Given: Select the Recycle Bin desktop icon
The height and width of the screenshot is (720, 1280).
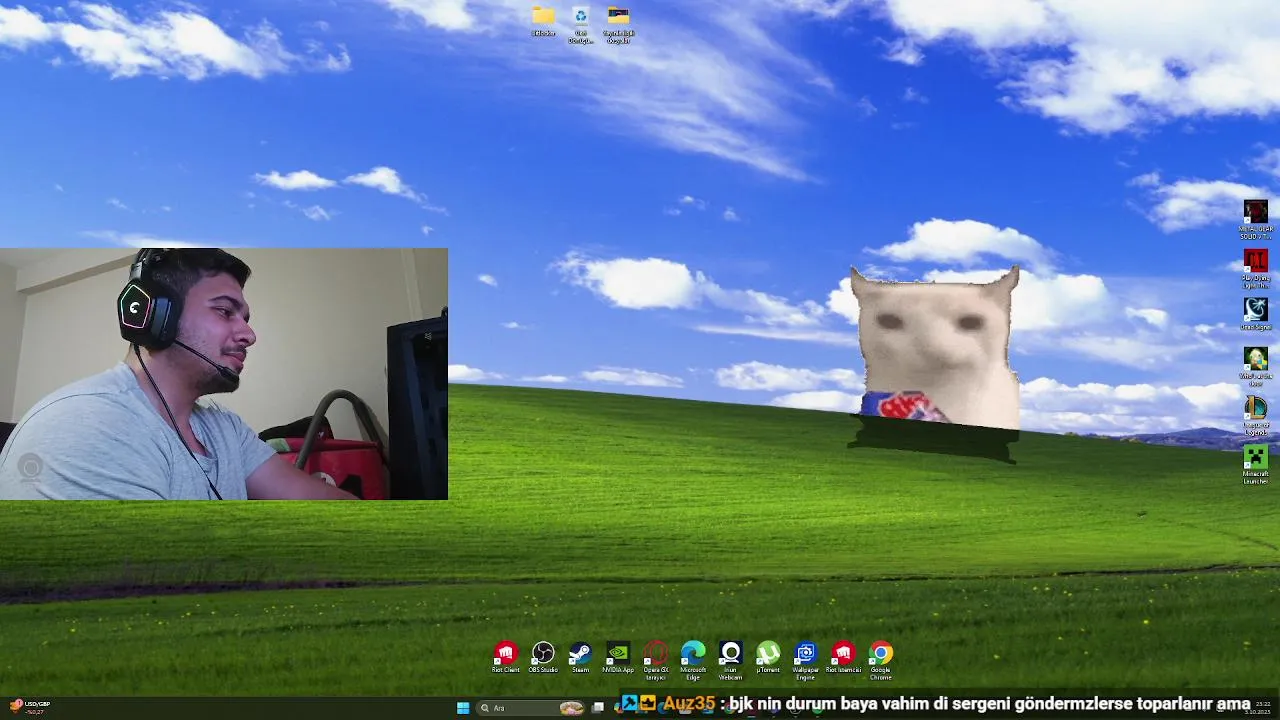Looking at the screenshot, I should (x=581, y=24).
